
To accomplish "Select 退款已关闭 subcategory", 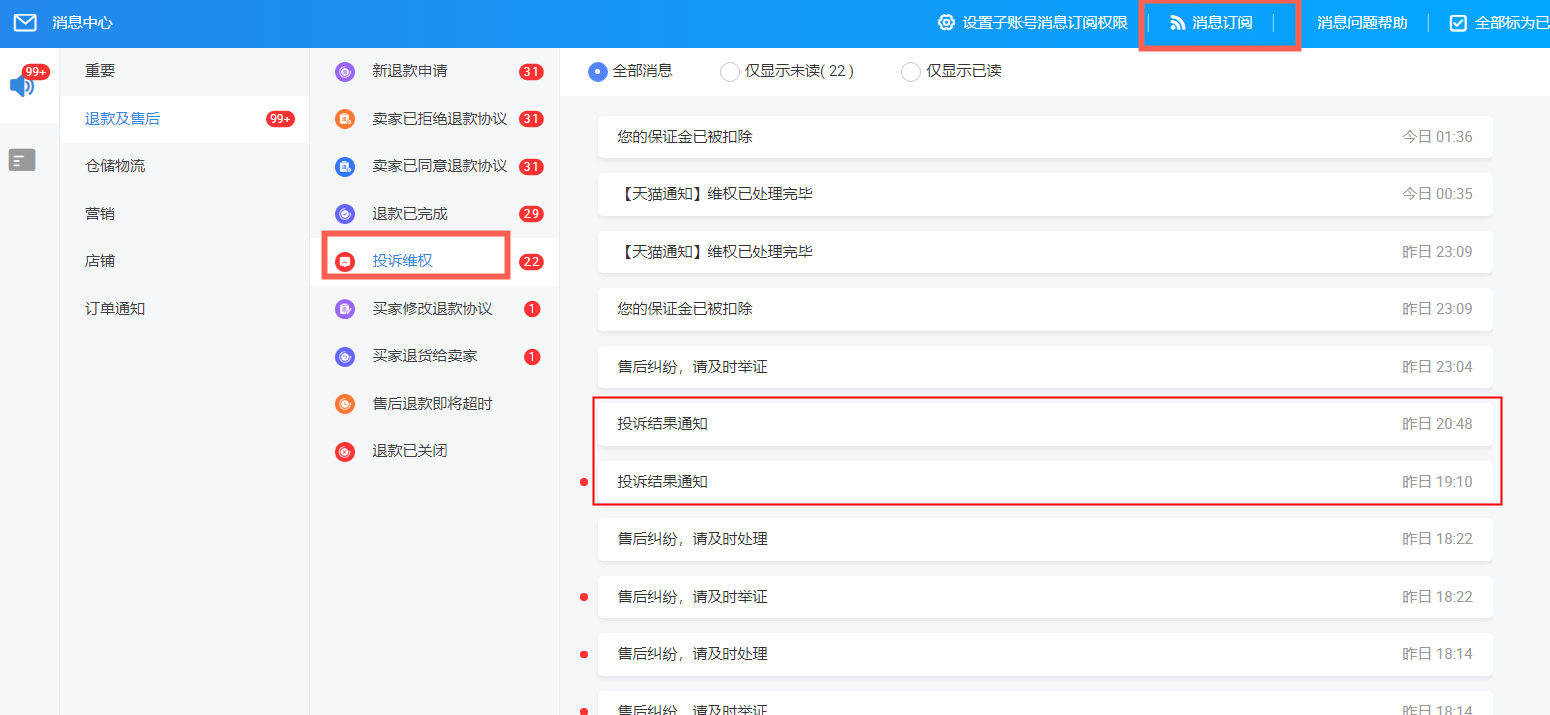I will (x=434, y=451).
